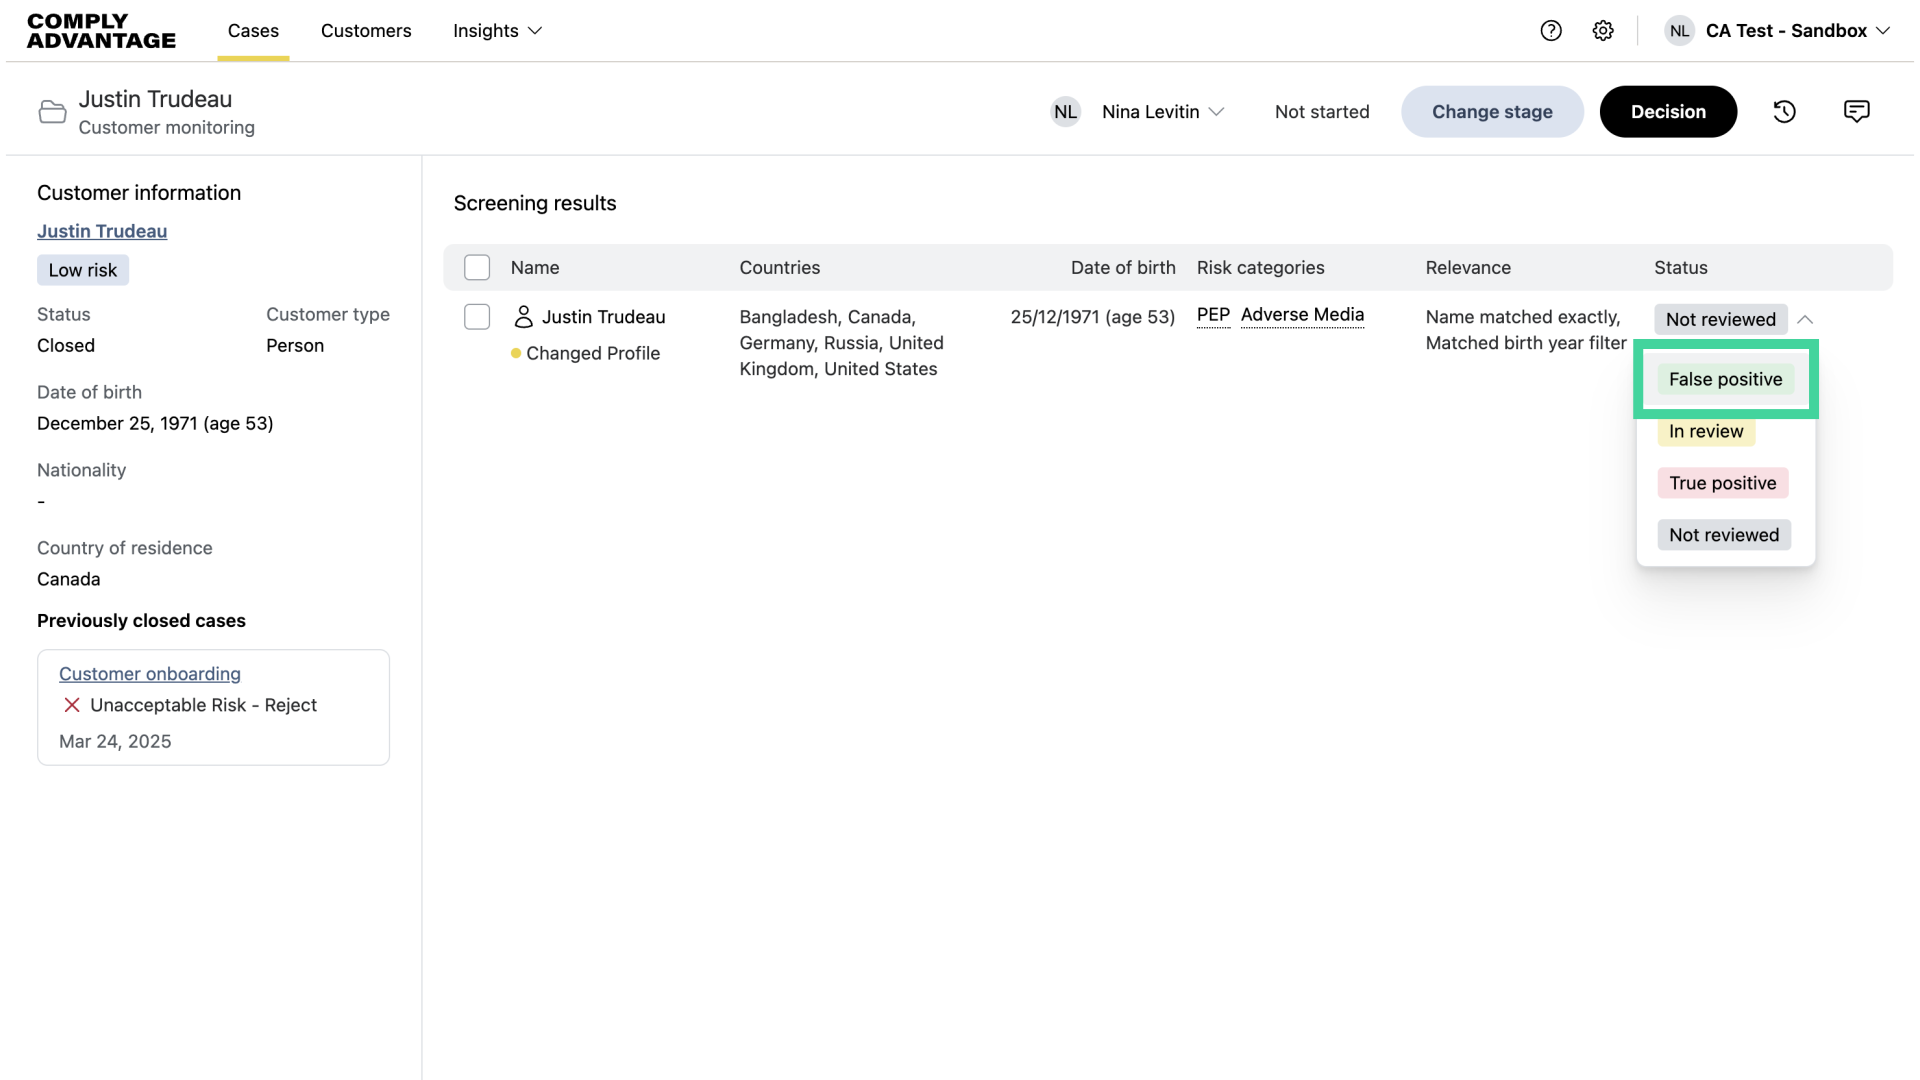Switch to the Customers tab

point(366,31)
